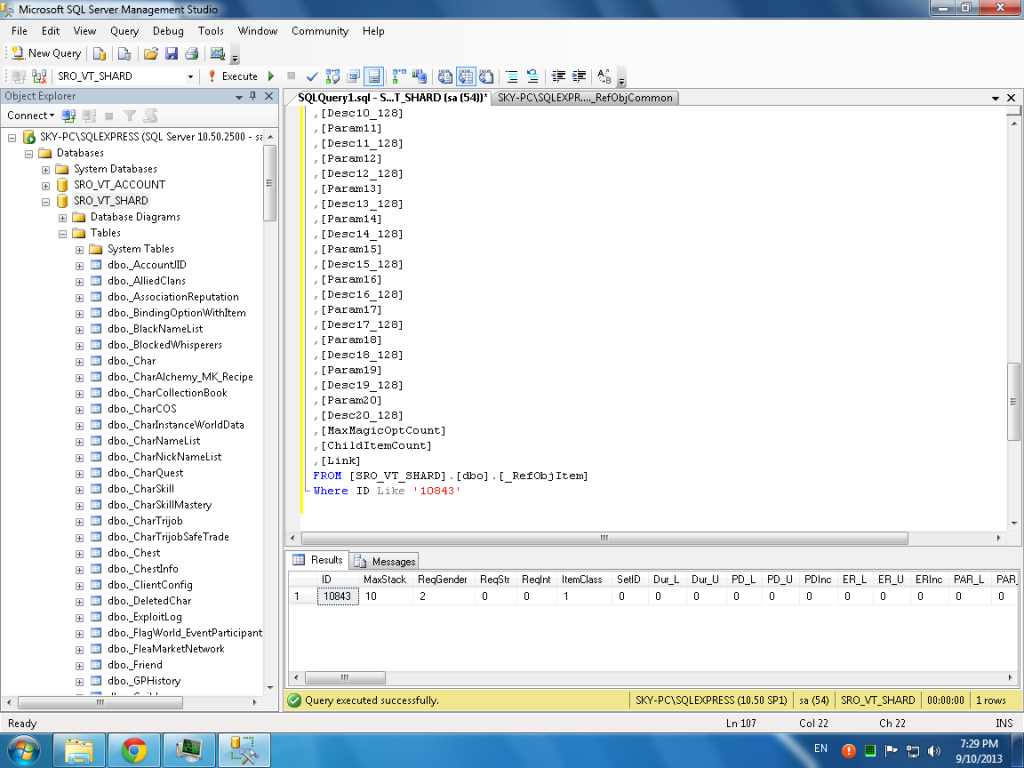1024x768 pixels.
Task: Start debugging with the green arrow
Action: tap(271, 76)
